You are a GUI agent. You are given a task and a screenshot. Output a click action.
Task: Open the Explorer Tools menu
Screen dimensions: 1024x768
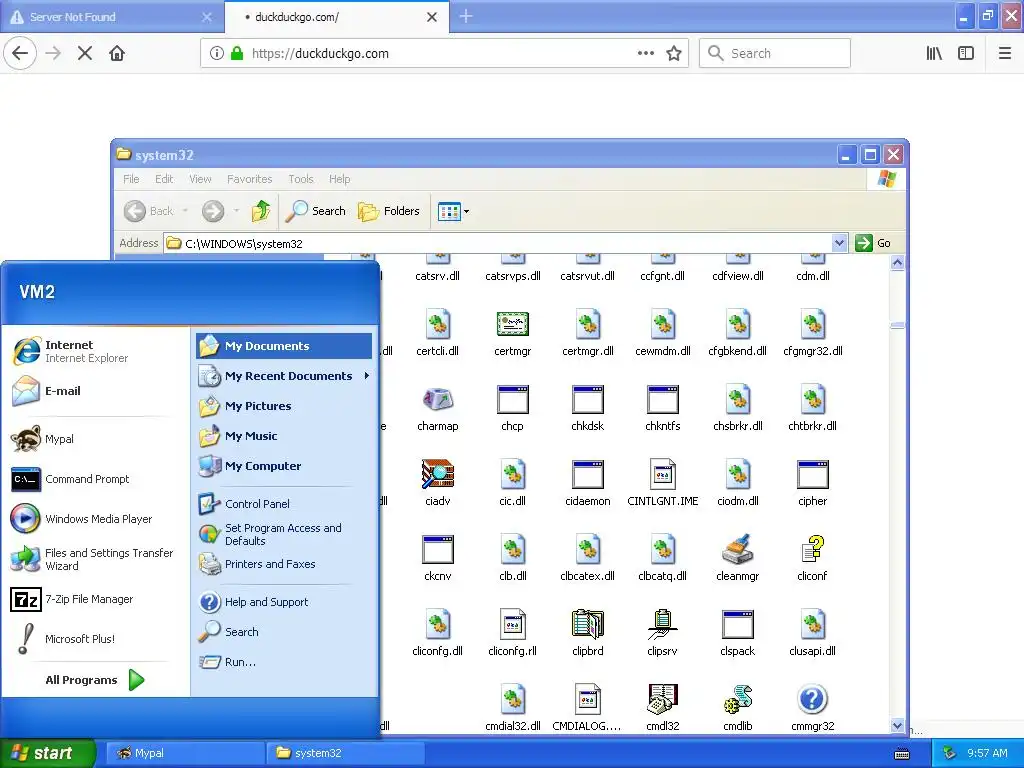click(301, 179)
